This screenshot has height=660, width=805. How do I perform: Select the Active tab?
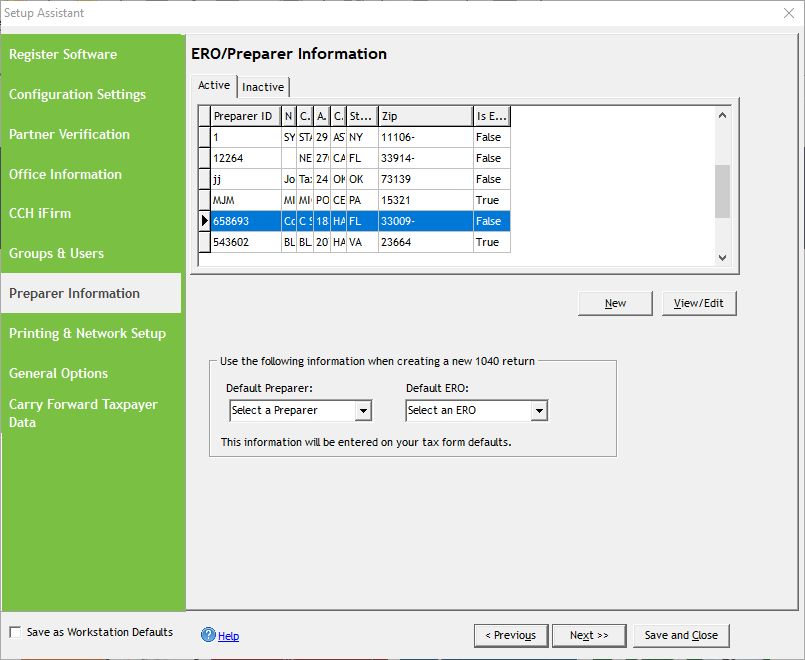point(214,86)
